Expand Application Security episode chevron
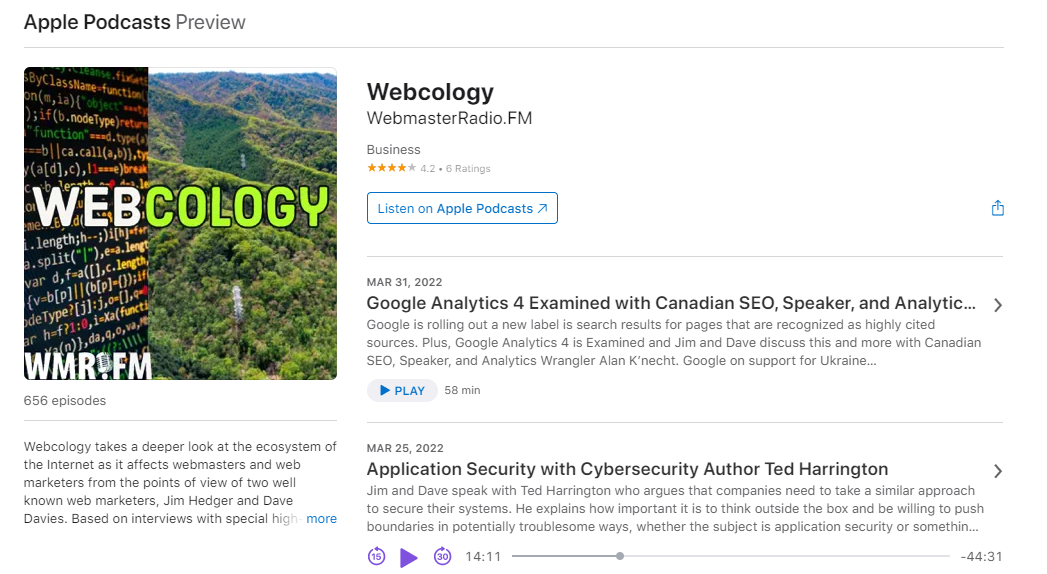The height and width of the screenshot is (574, 1047). tap(998, 471)
